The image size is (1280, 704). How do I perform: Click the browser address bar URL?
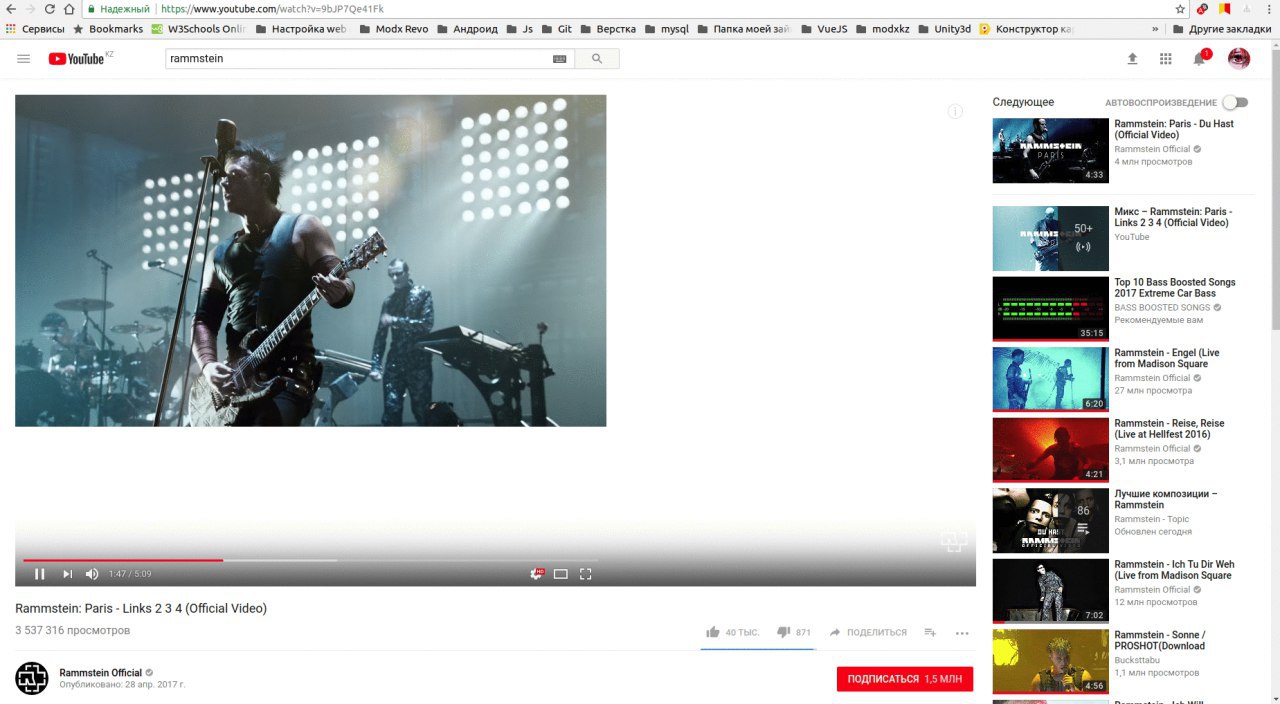(x=272, y=9)
